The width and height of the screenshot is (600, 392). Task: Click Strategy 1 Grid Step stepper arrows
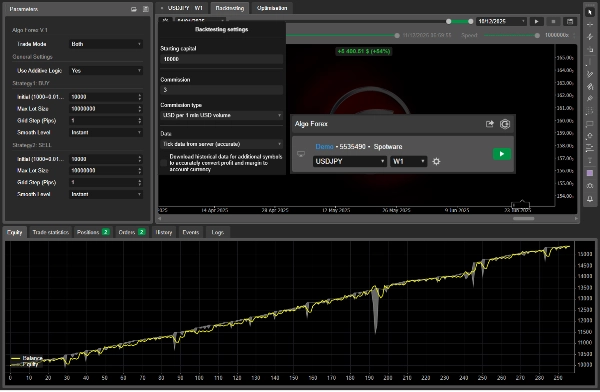[140, 121]
